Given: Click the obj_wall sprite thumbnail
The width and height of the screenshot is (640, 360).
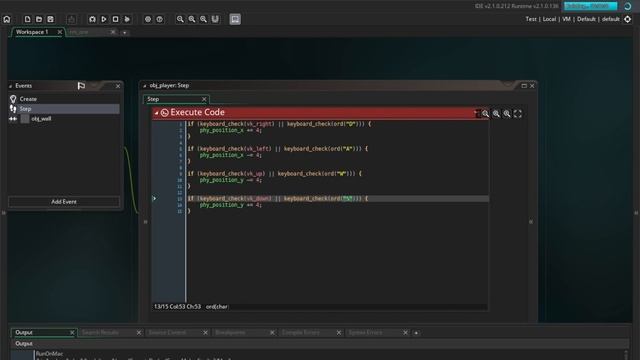Looking at the screenshot, I should [x=25, y=118].
